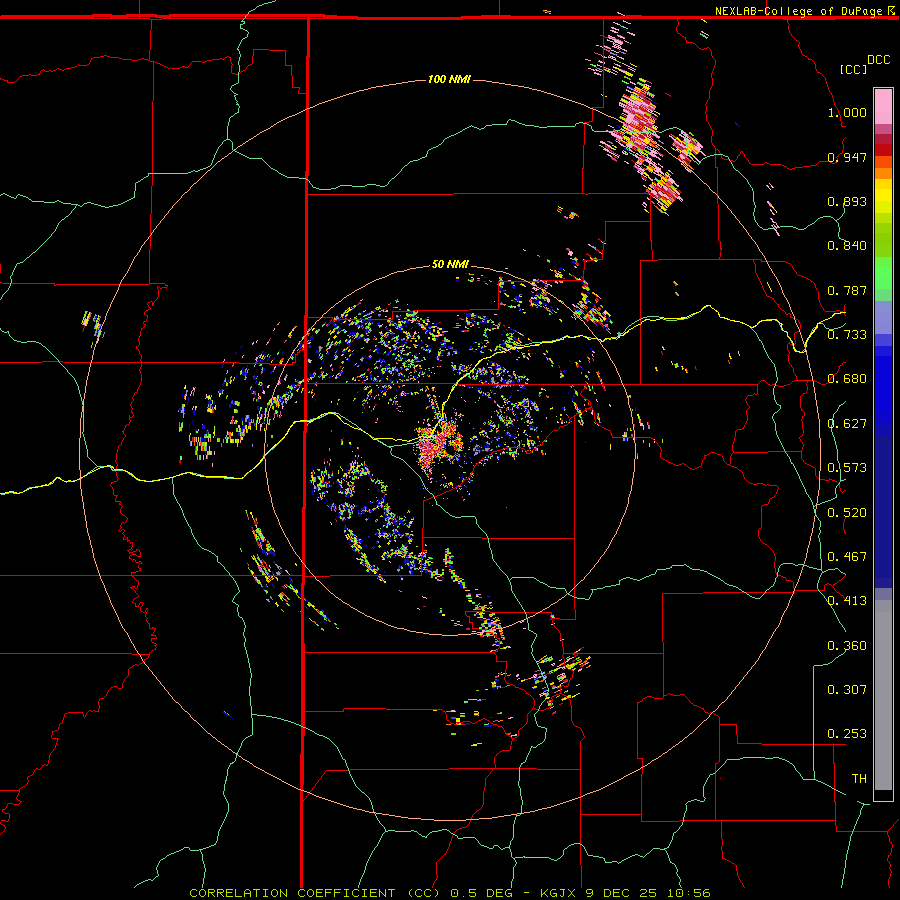This screenshot has width=900, height=900.
Task: Pick the lavender segment of the color bar
Action: [883, 317]
